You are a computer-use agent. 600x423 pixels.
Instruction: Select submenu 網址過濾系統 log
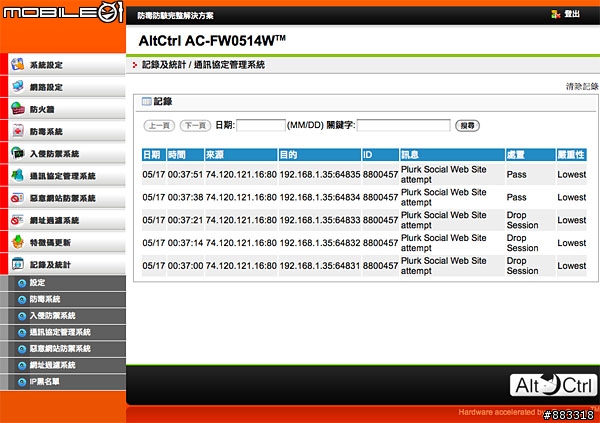pos(67,366)
